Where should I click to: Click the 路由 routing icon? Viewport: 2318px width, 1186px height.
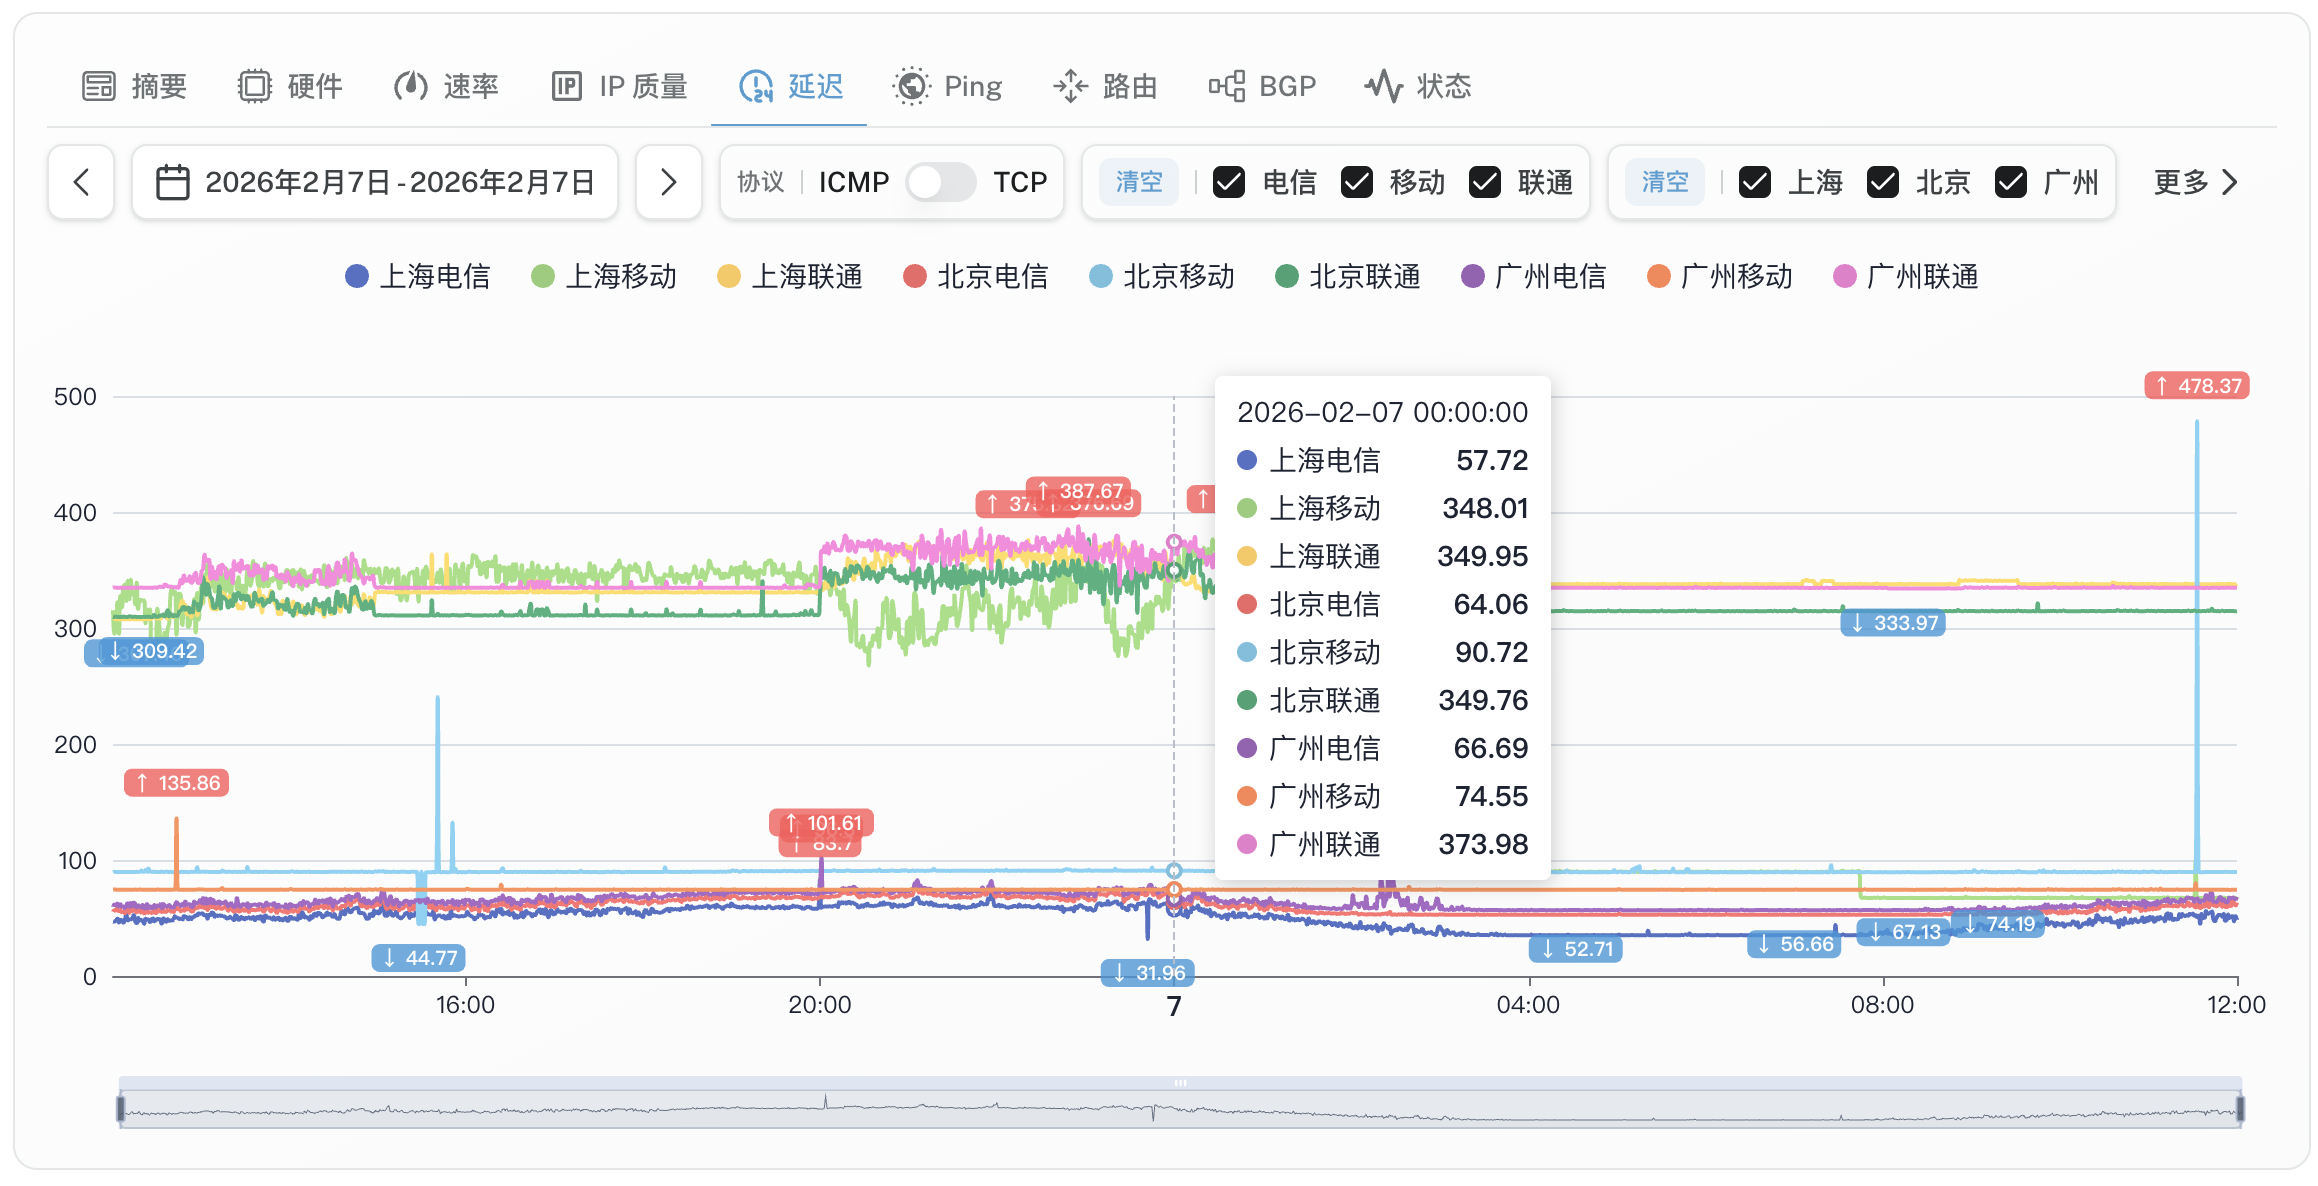coord(1070,87)
